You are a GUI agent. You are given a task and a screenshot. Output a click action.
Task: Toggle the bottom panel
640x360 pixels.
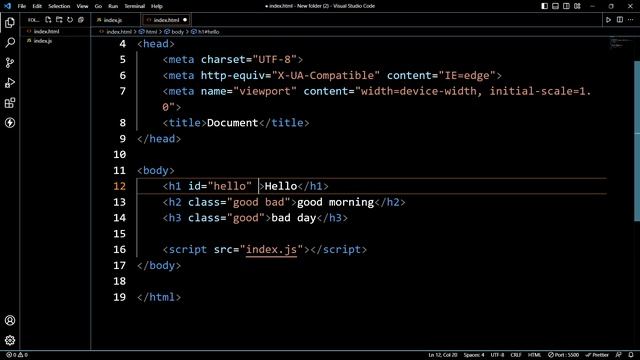pos(556,6)
